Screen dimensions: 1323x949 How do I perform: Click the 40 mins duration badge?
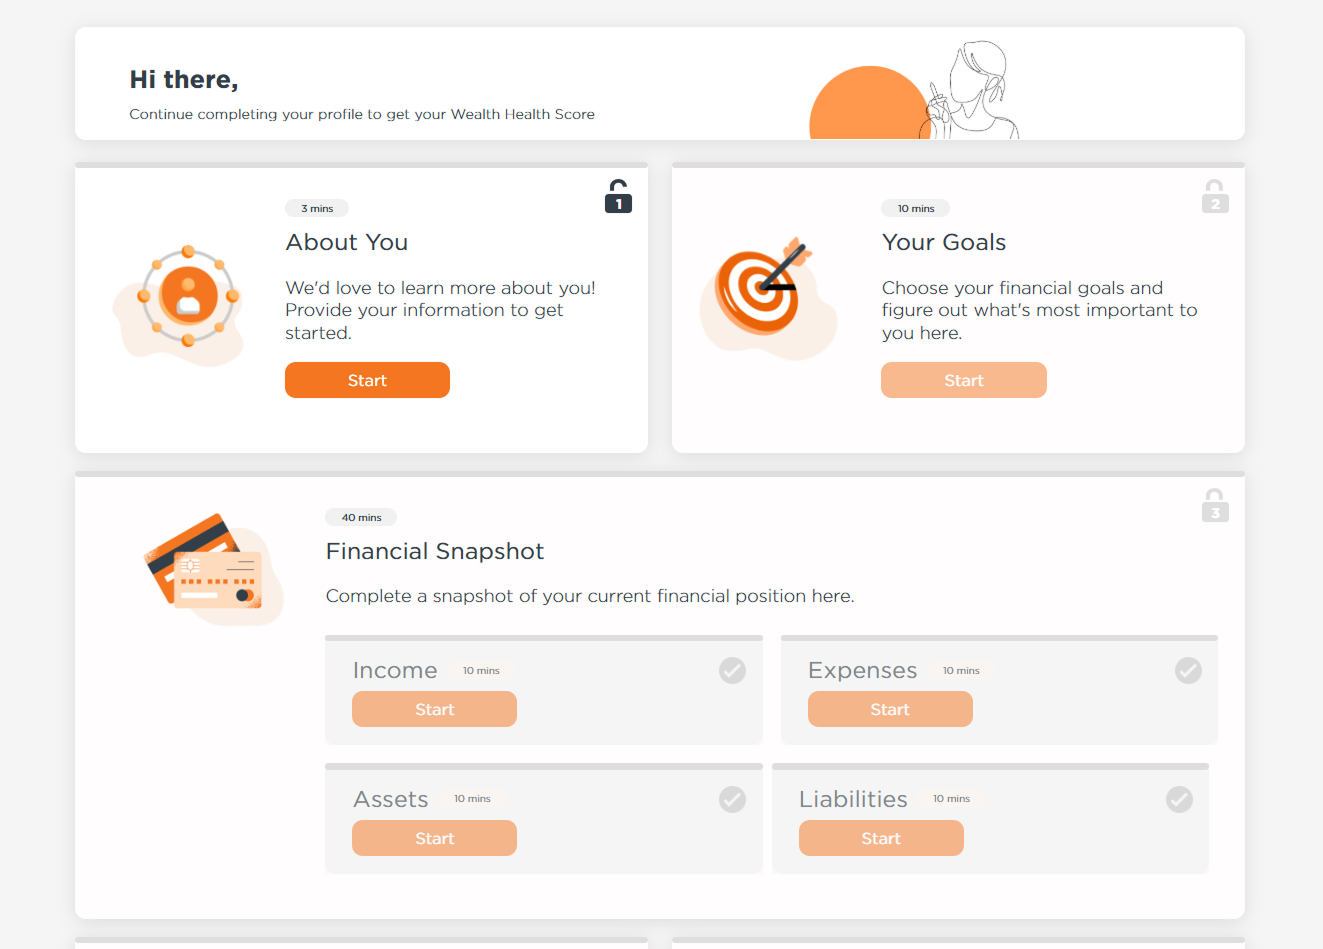click(x=361, y=517)
